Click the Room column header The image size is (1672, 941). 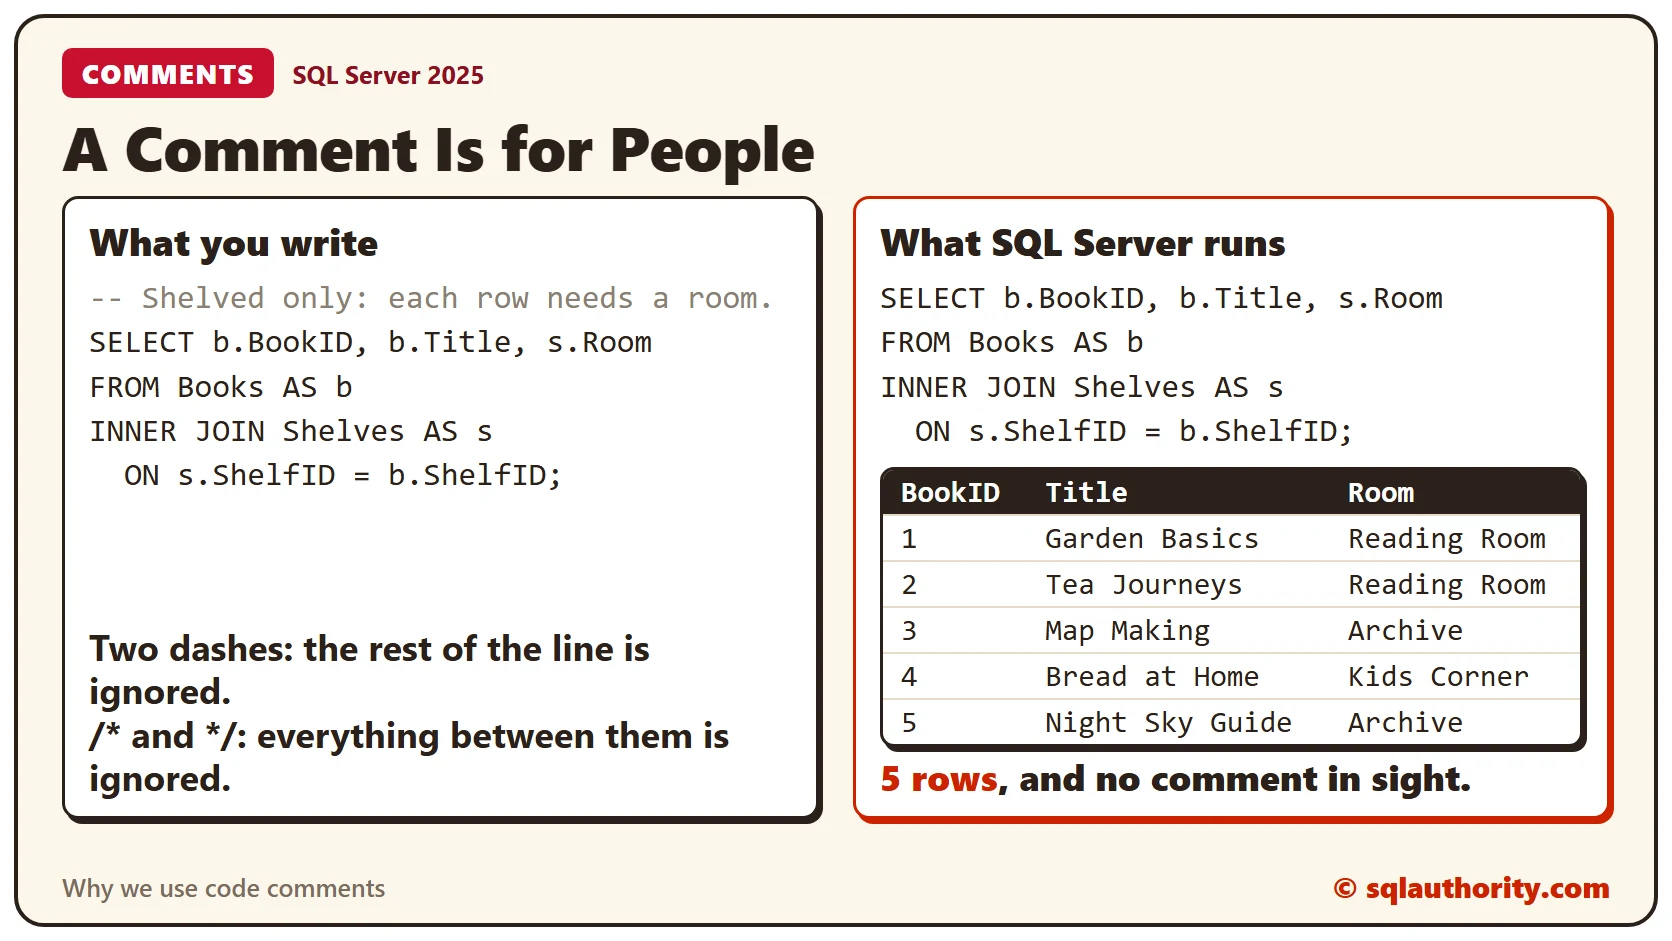tap(1381, 492)
